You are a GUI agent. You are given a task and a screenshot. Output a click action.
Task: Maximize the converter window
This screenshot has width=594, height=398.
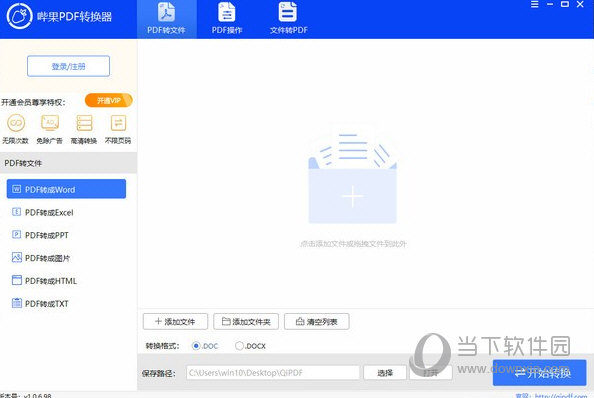coord(565,5)
